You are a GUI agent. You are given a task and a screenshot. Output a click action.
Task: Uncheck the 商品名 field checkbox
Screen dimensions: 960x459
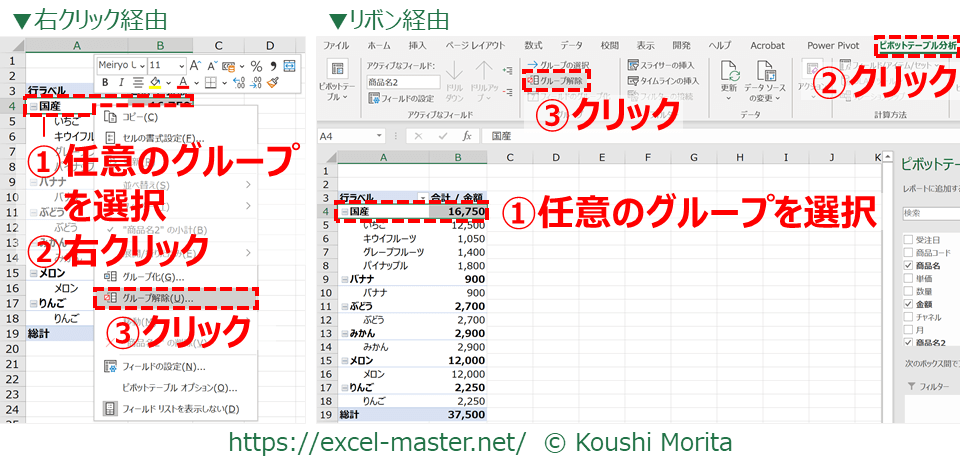click(907, 265)
